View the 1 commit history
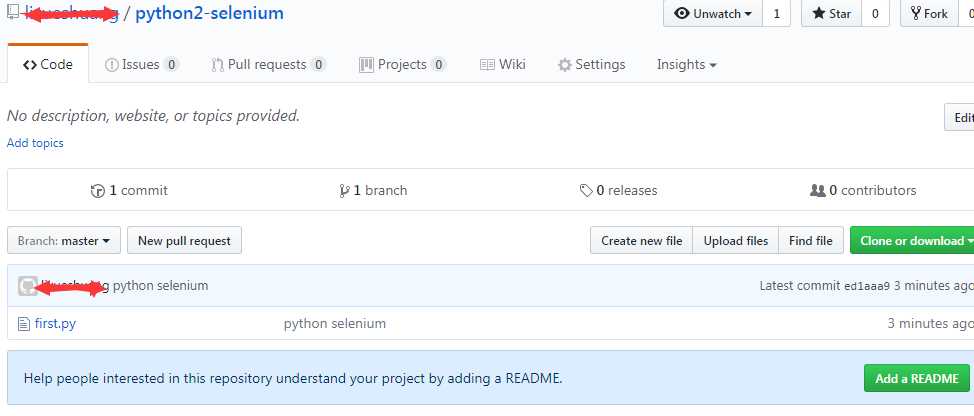The width and height of the screenshot is (974, 416). (x=129, y=191)
